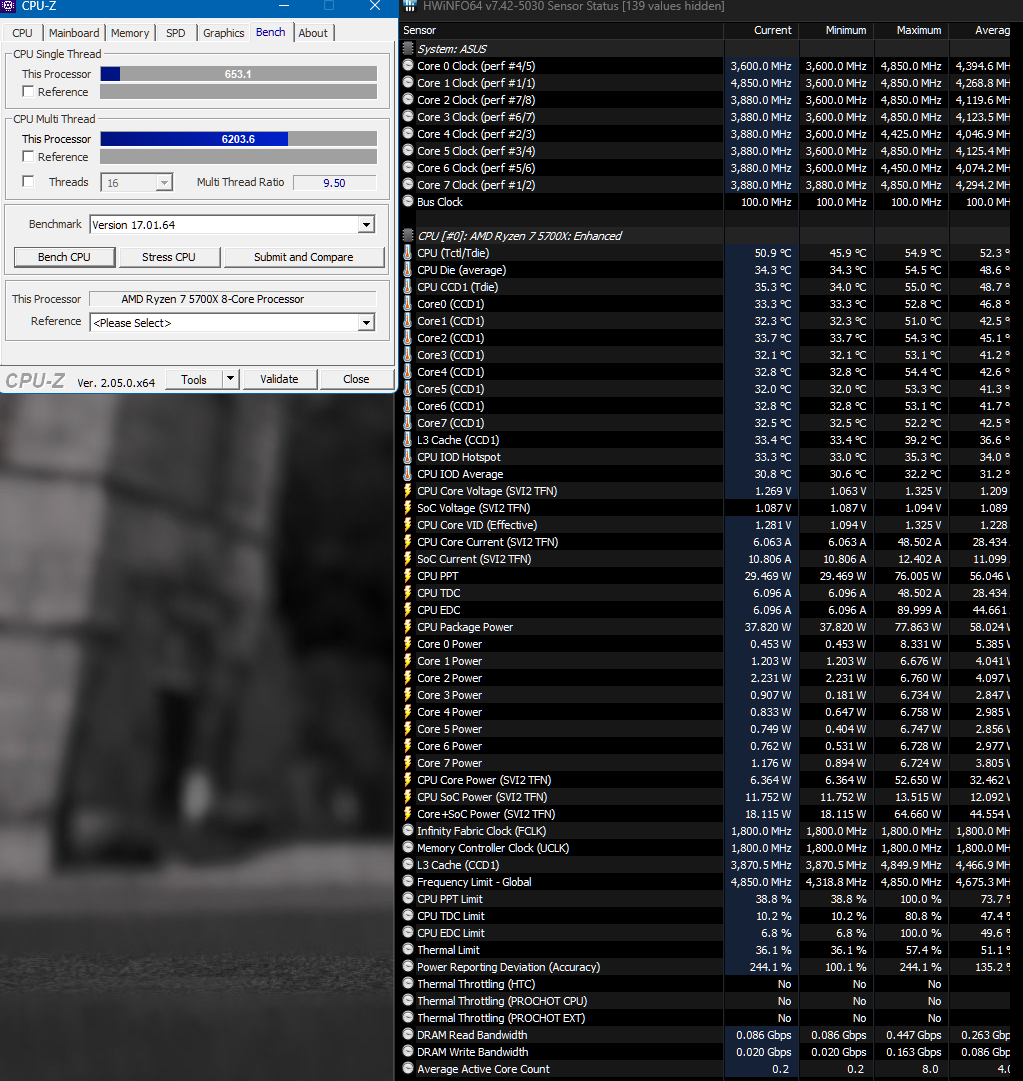Click the Multi Thread Ratio field 9.50
1023x1081 pixels.
coord(335,183)
